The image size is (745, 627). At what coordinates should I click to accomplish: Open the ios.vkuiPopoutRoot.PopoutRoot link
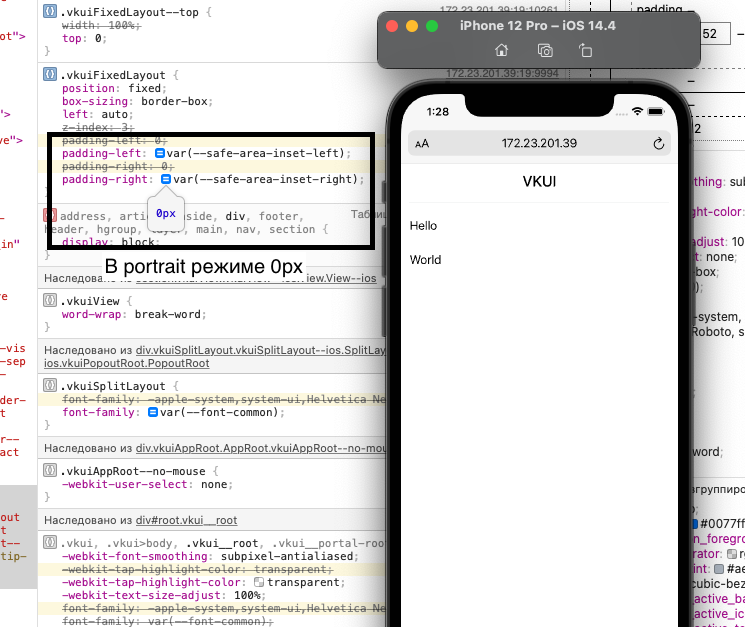tap(126, 363)
